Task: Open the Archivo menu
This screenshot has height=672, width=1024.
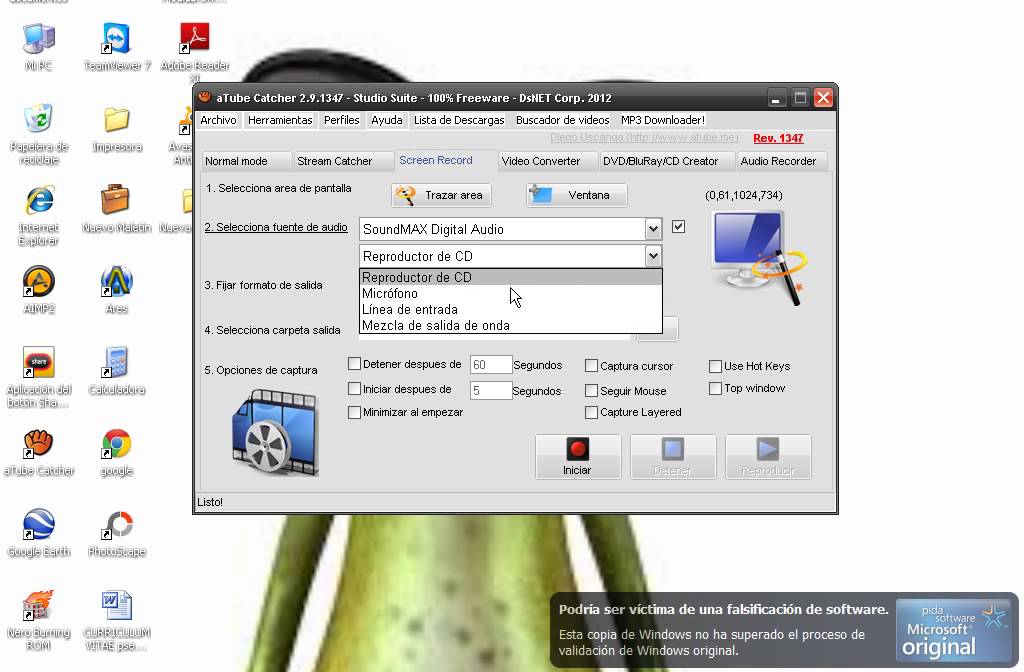Action: [218, 120]
